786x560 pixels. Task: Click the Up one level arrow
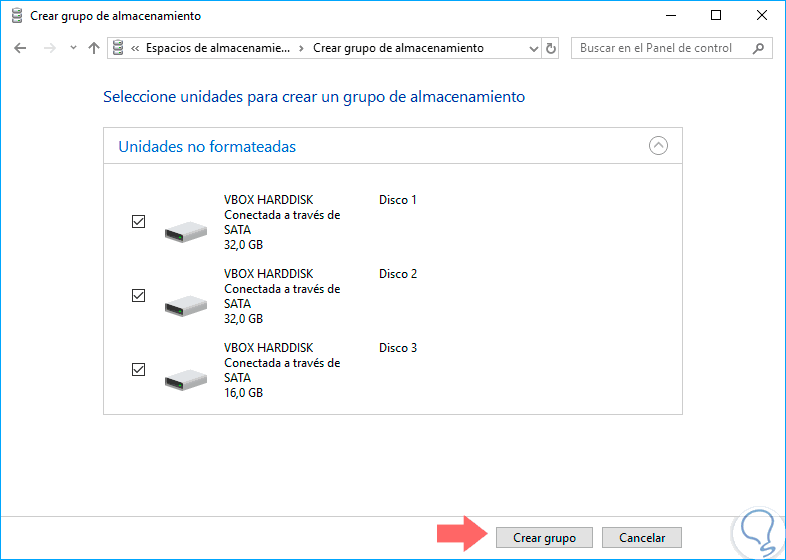coord(94,48)
